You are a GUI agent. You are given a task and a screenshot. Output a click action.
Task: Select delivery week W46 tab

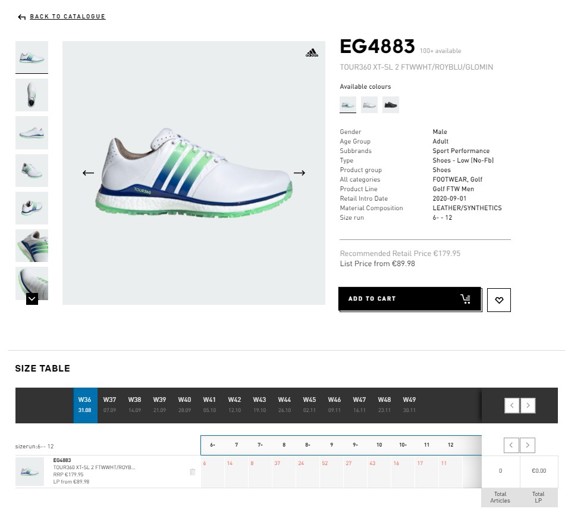click(334, 405)
